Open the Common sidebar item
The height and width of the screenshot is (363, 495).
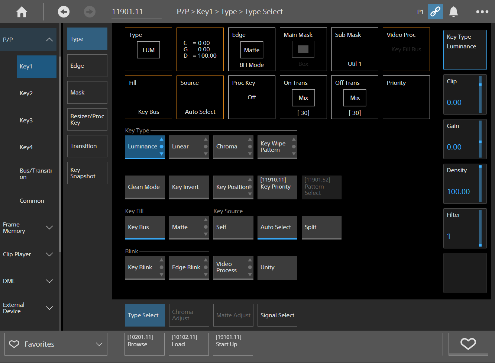[x=37, y=201]
